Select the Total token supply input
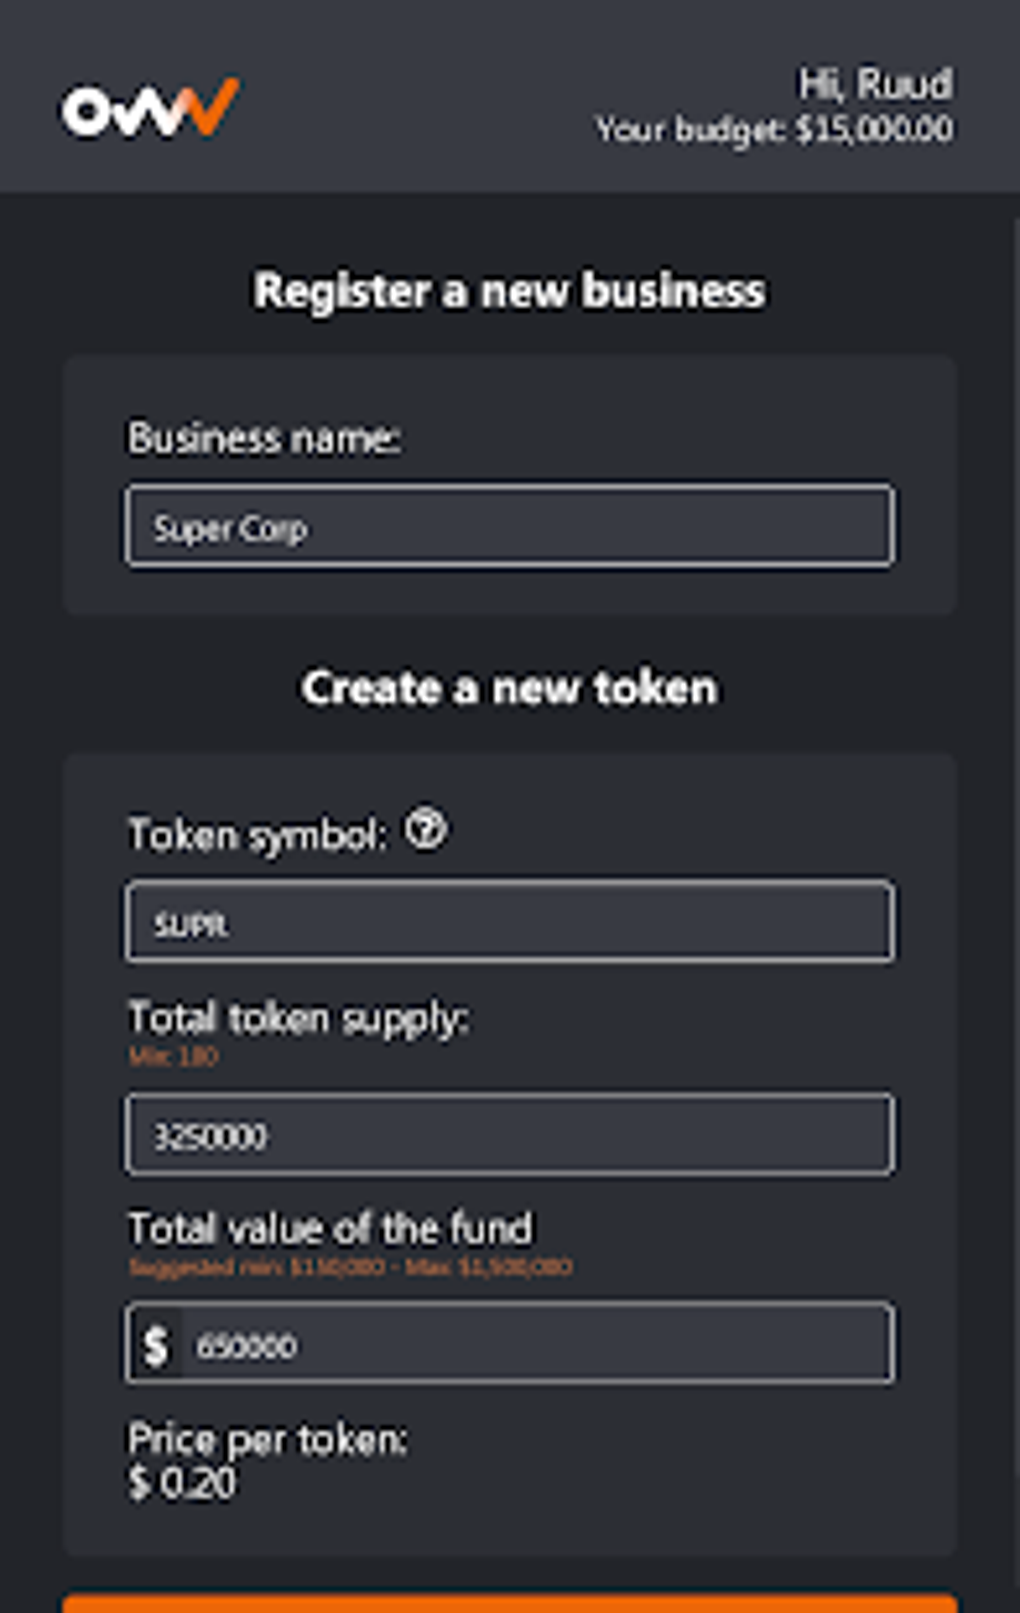 [x=510, y=1135]
